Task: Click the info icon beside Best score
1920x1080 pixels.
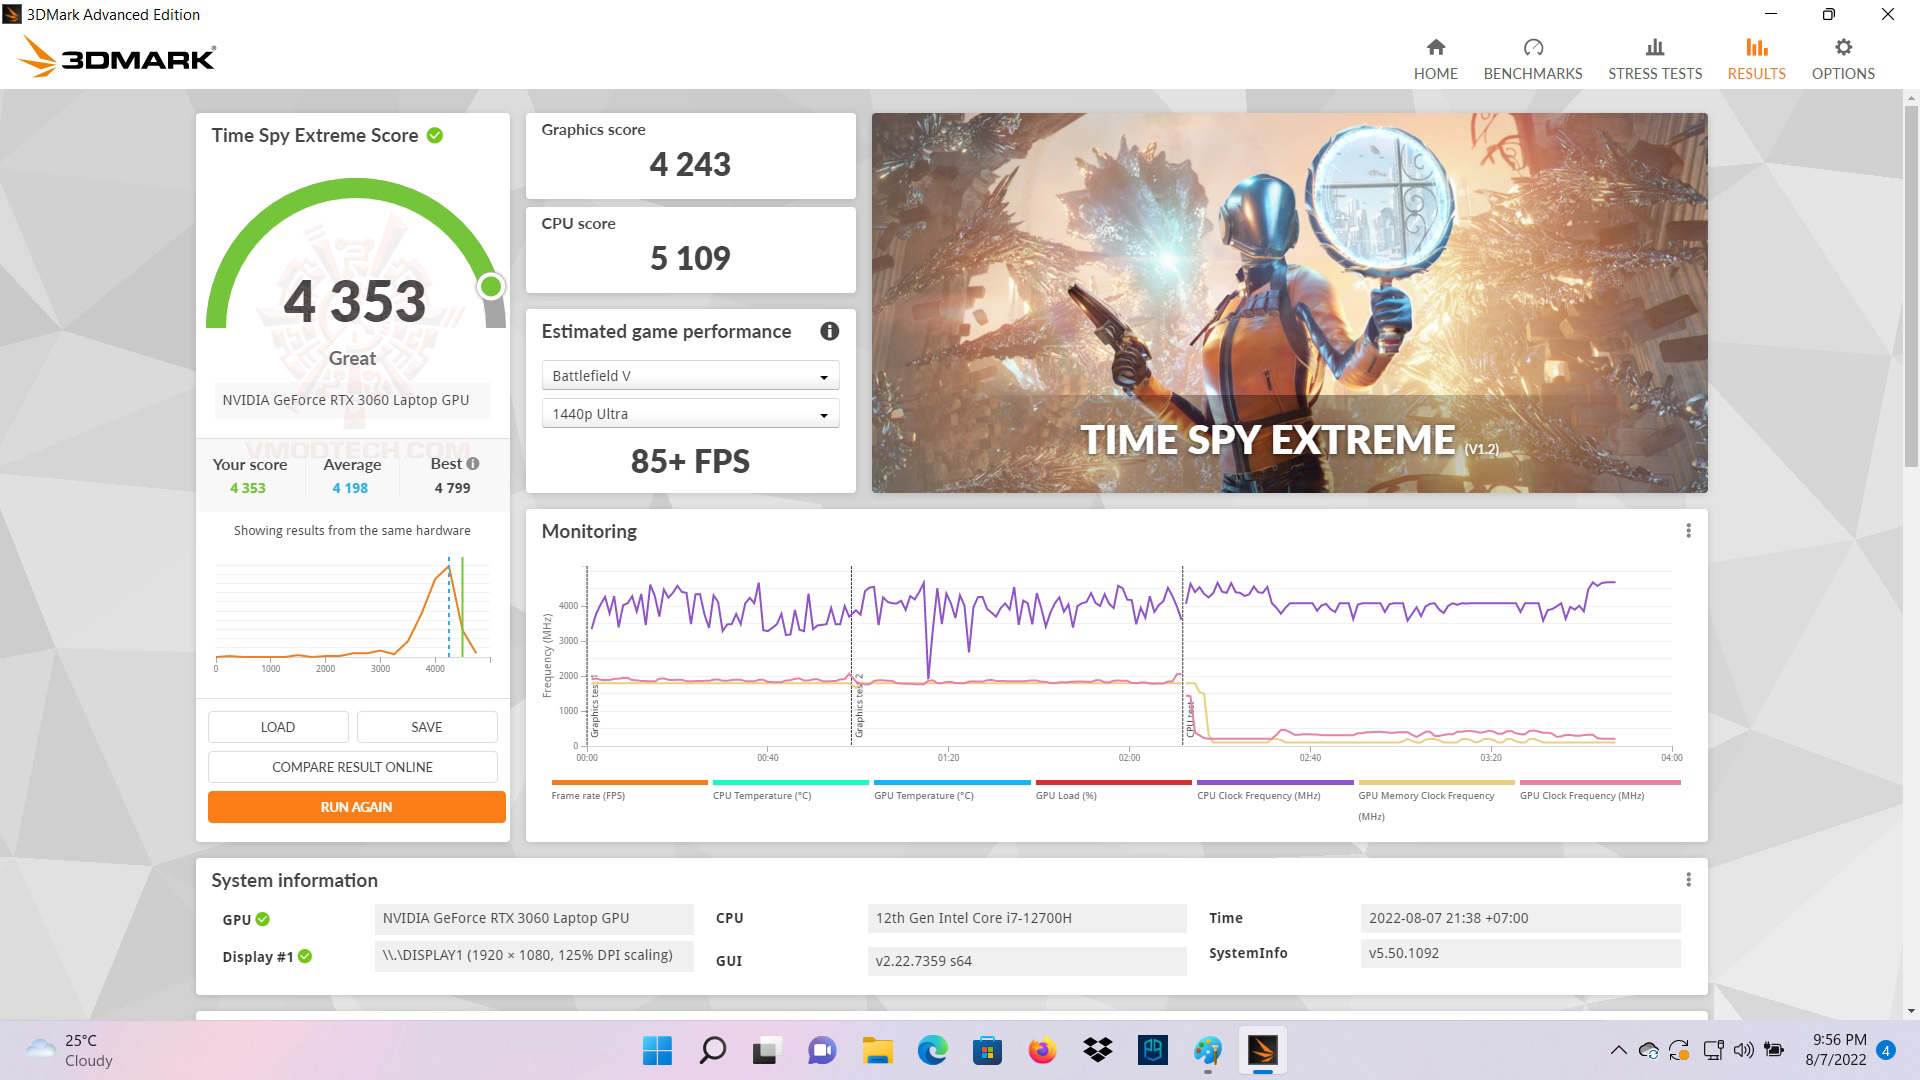Action: pyautogui.click(x=471, y=463)
